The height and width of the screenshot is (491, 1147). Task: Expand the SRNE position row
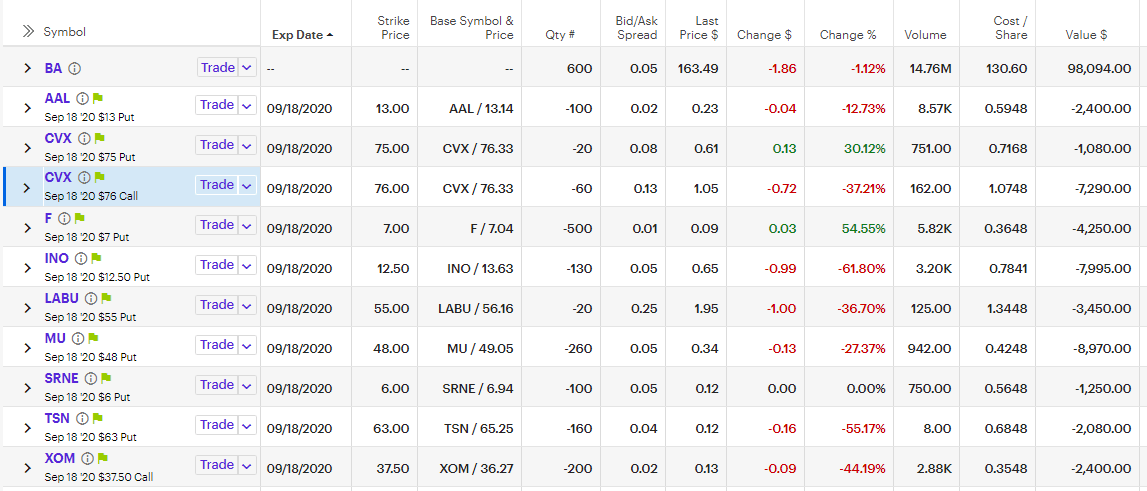28,388
